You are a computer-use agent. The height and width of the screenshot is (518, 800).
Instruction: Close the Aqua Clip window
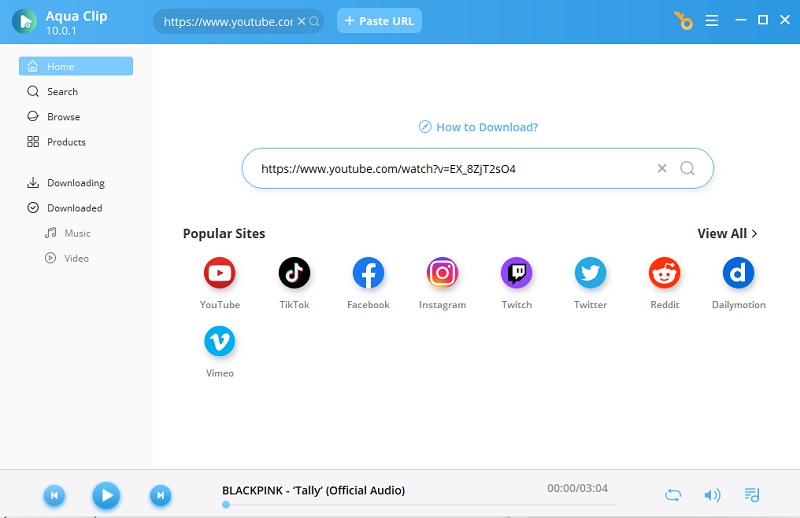point(785,20)
